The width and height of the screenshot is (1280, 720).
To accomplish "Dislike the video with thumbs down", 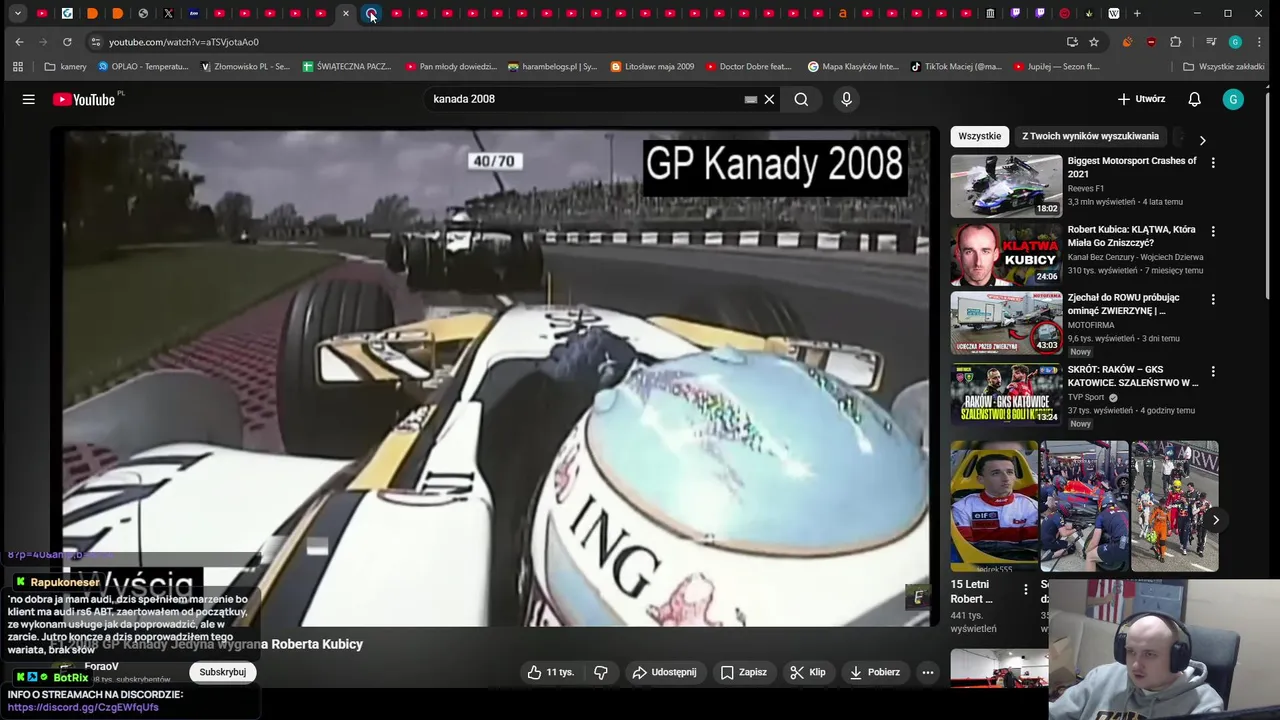I will (601, 672).
